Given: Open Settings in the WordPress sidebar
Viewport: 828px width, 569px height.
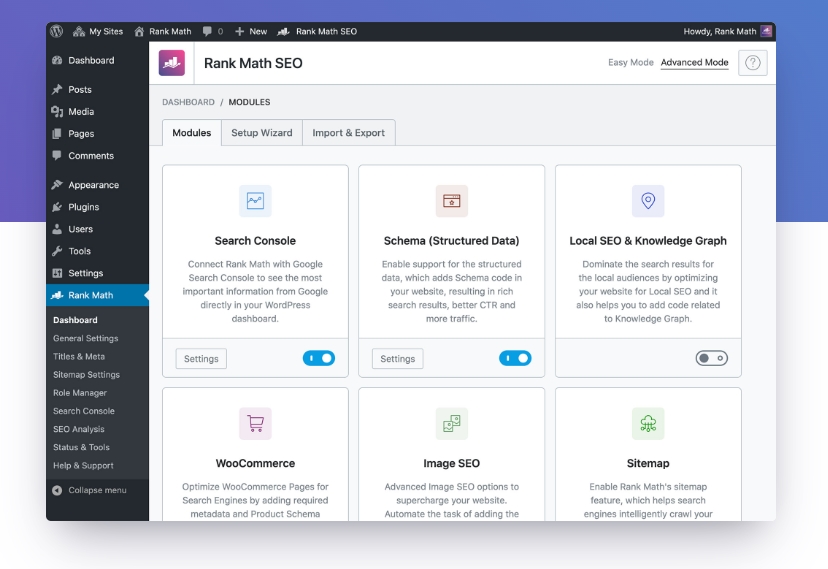Looking at the screenshot, I should pos(97,273).
